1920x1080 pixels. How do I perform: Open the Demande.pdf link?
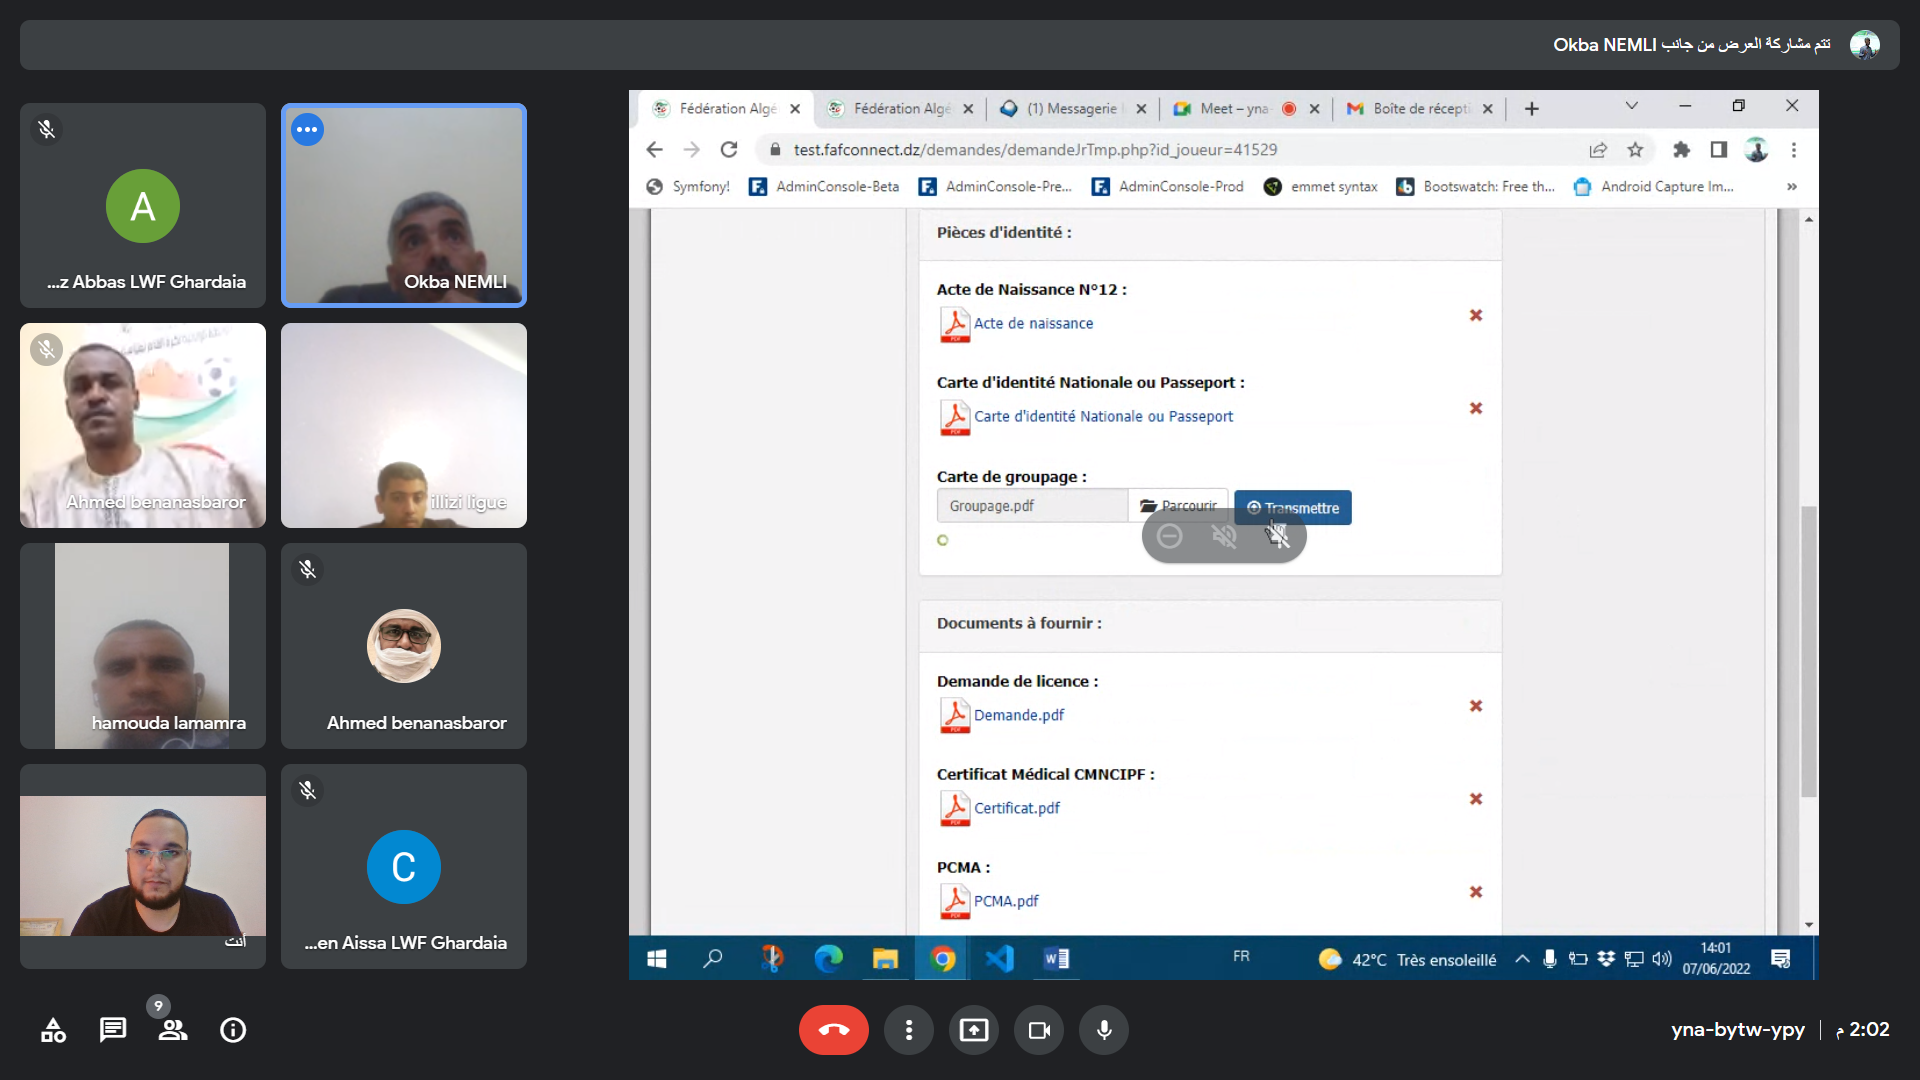(1018, 715)
